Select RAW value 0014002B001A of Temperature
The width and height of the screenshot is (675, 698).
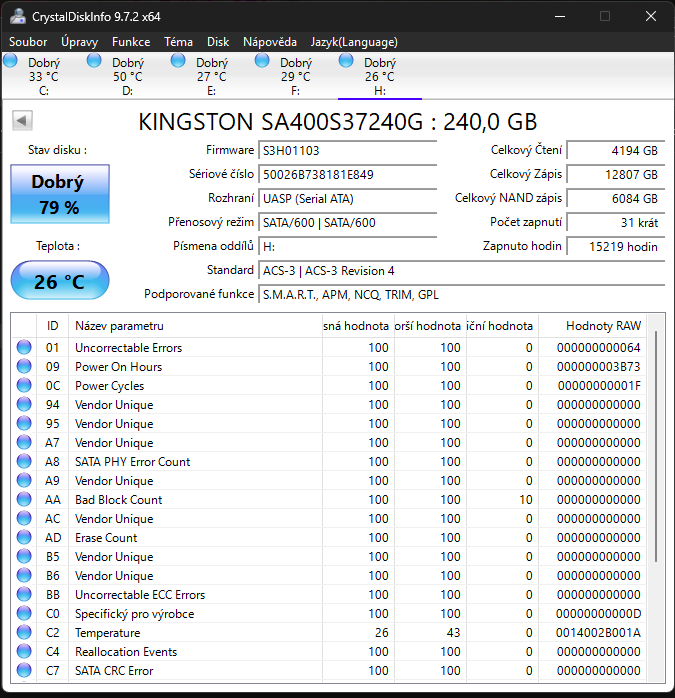(598, 633)
